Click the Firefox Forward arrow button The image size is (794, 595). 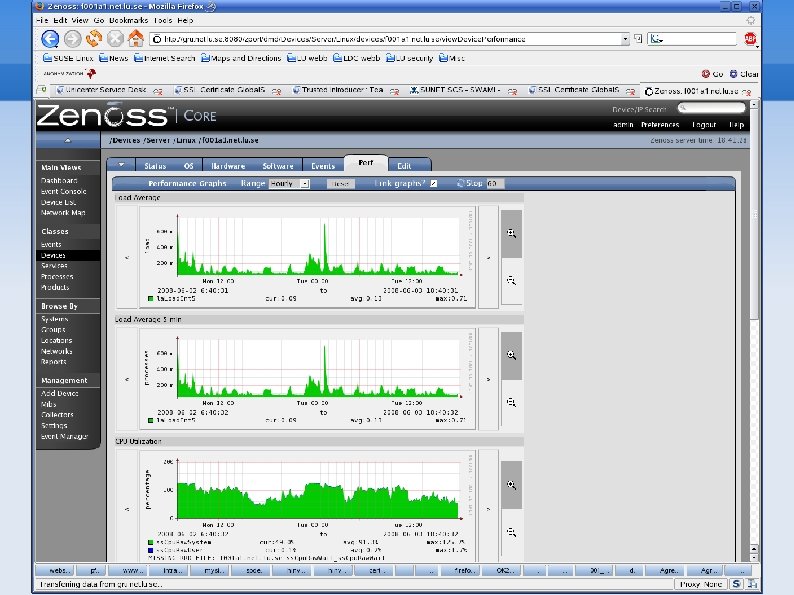pos(72,39)
